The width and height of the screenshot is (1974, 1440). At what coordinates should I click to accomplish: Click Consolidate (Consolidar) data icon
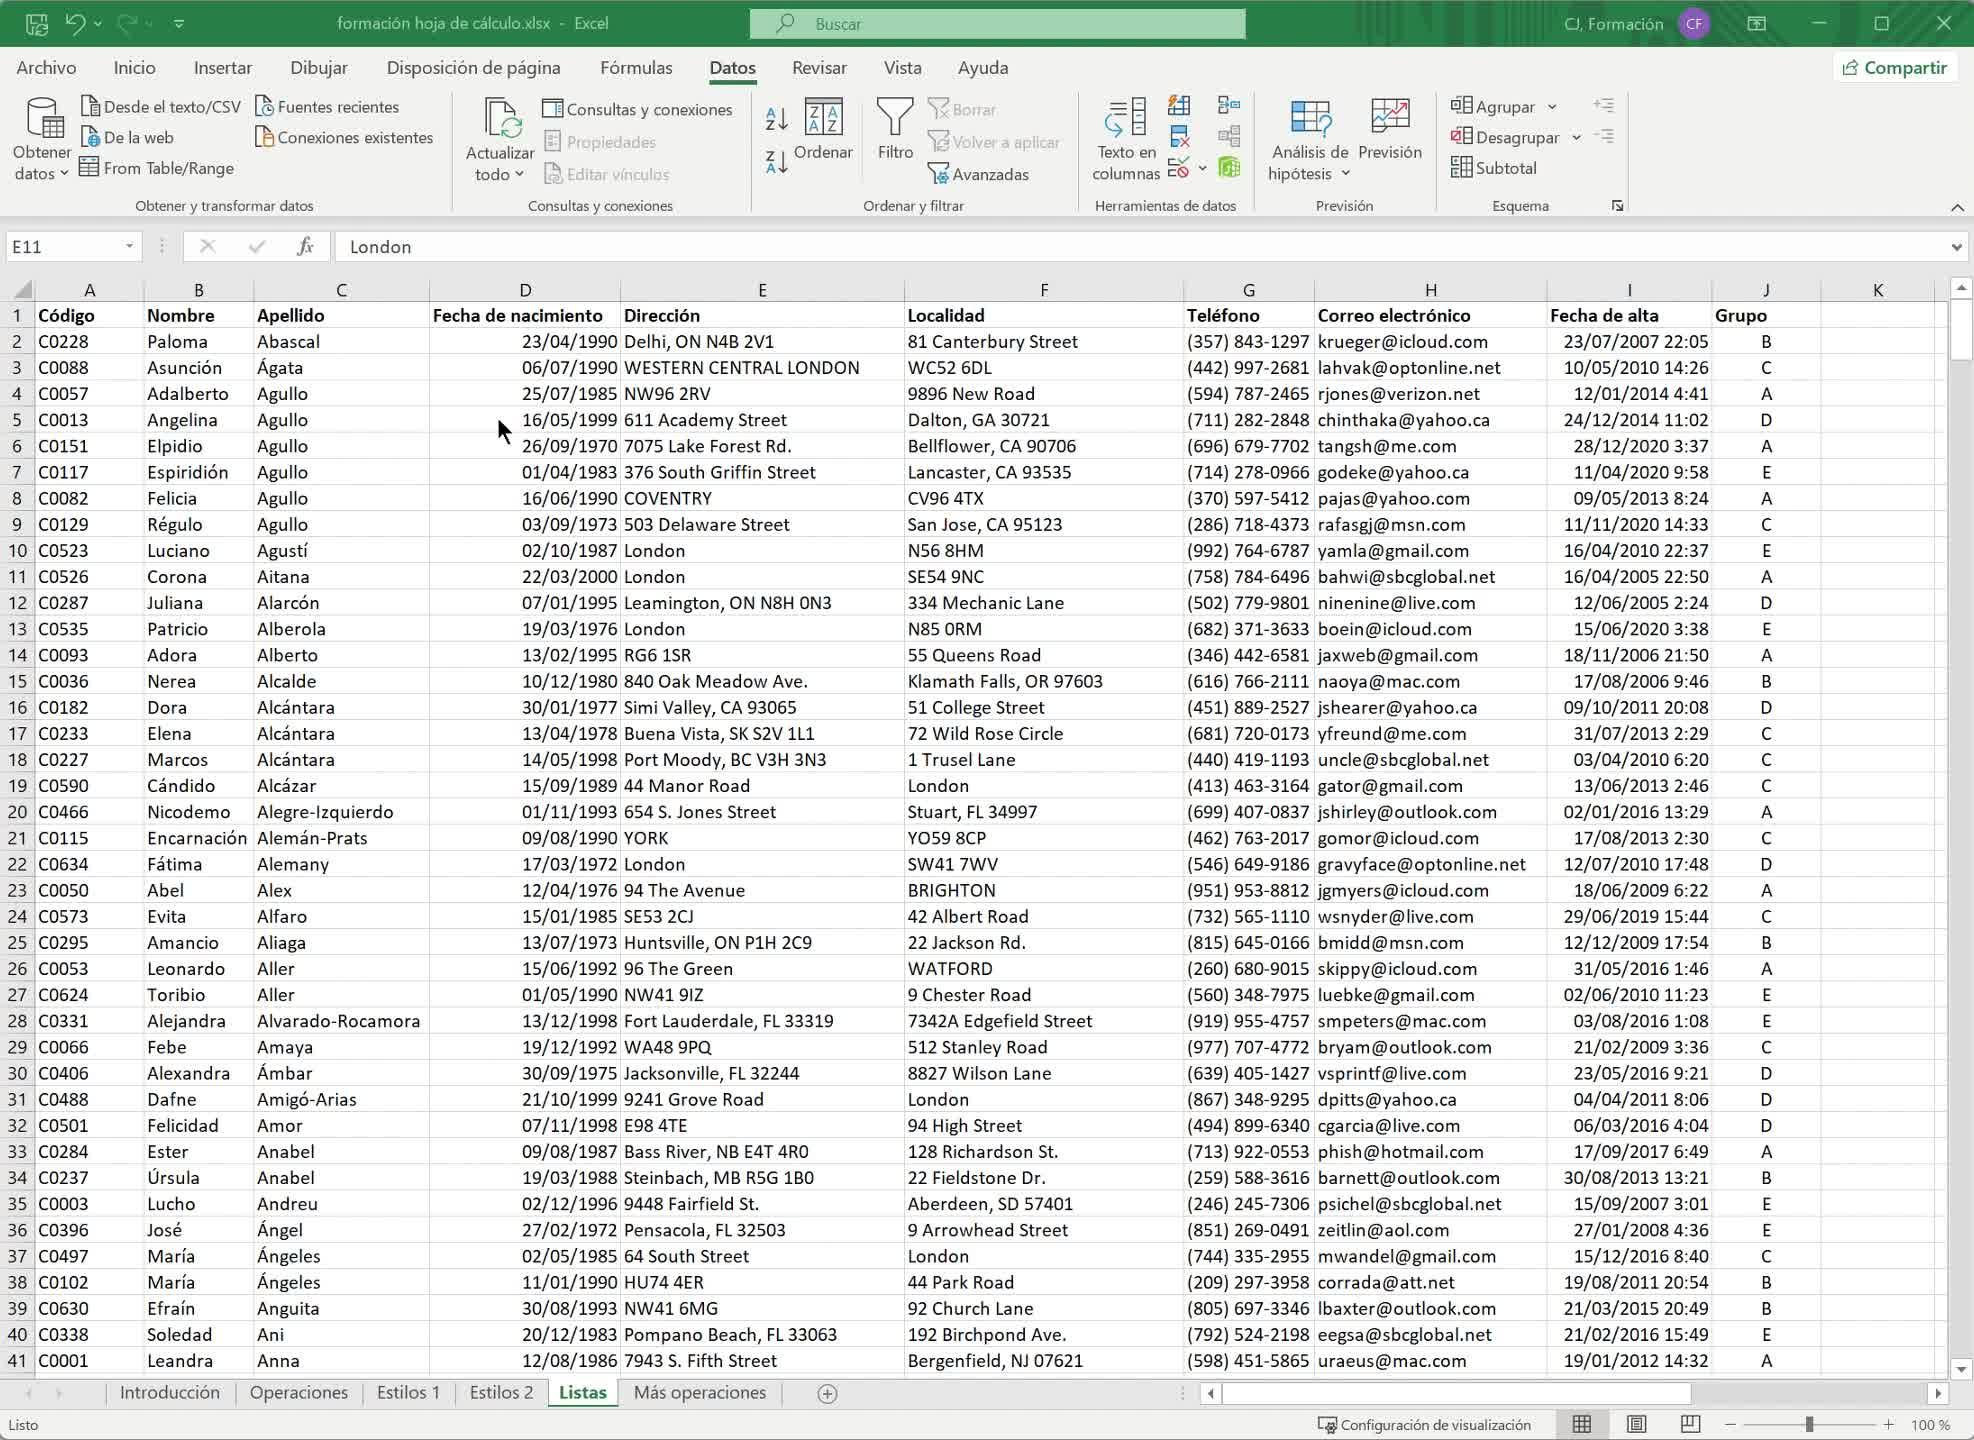pyautogui.click(x=1229, y=106)
